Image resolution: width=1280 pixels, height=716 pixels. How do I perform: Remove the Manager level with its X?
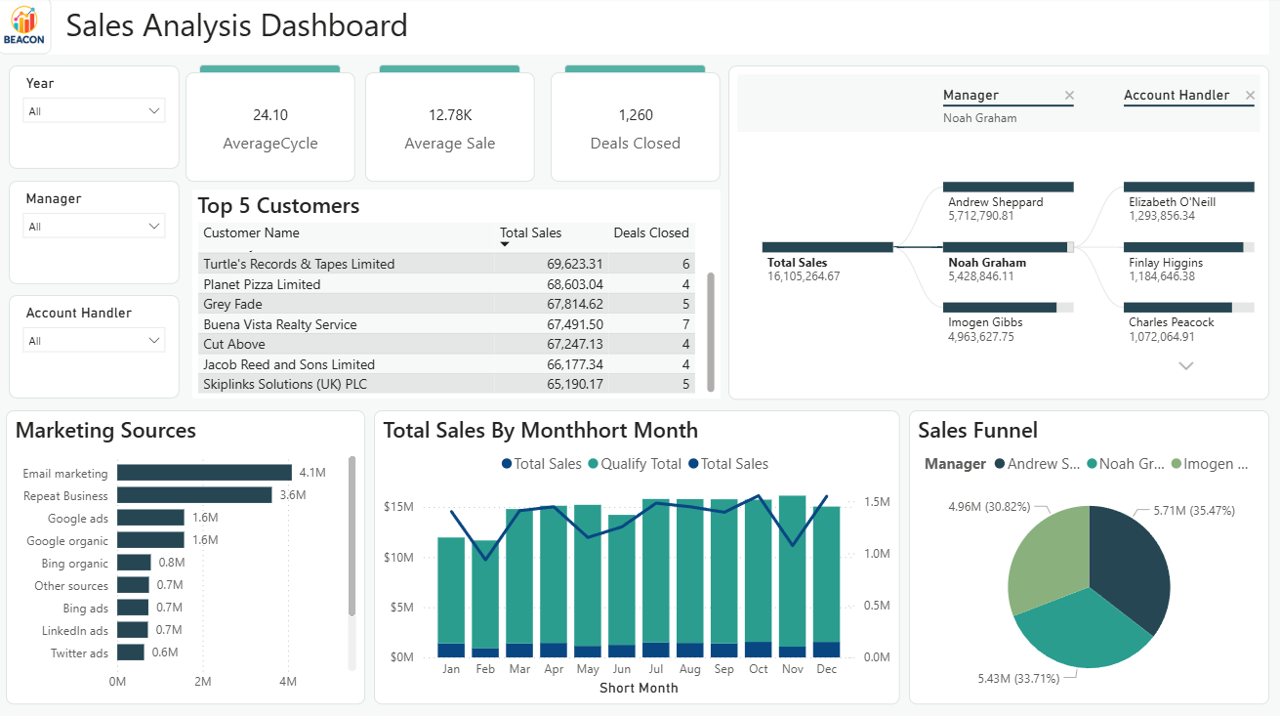point(1069,96)
